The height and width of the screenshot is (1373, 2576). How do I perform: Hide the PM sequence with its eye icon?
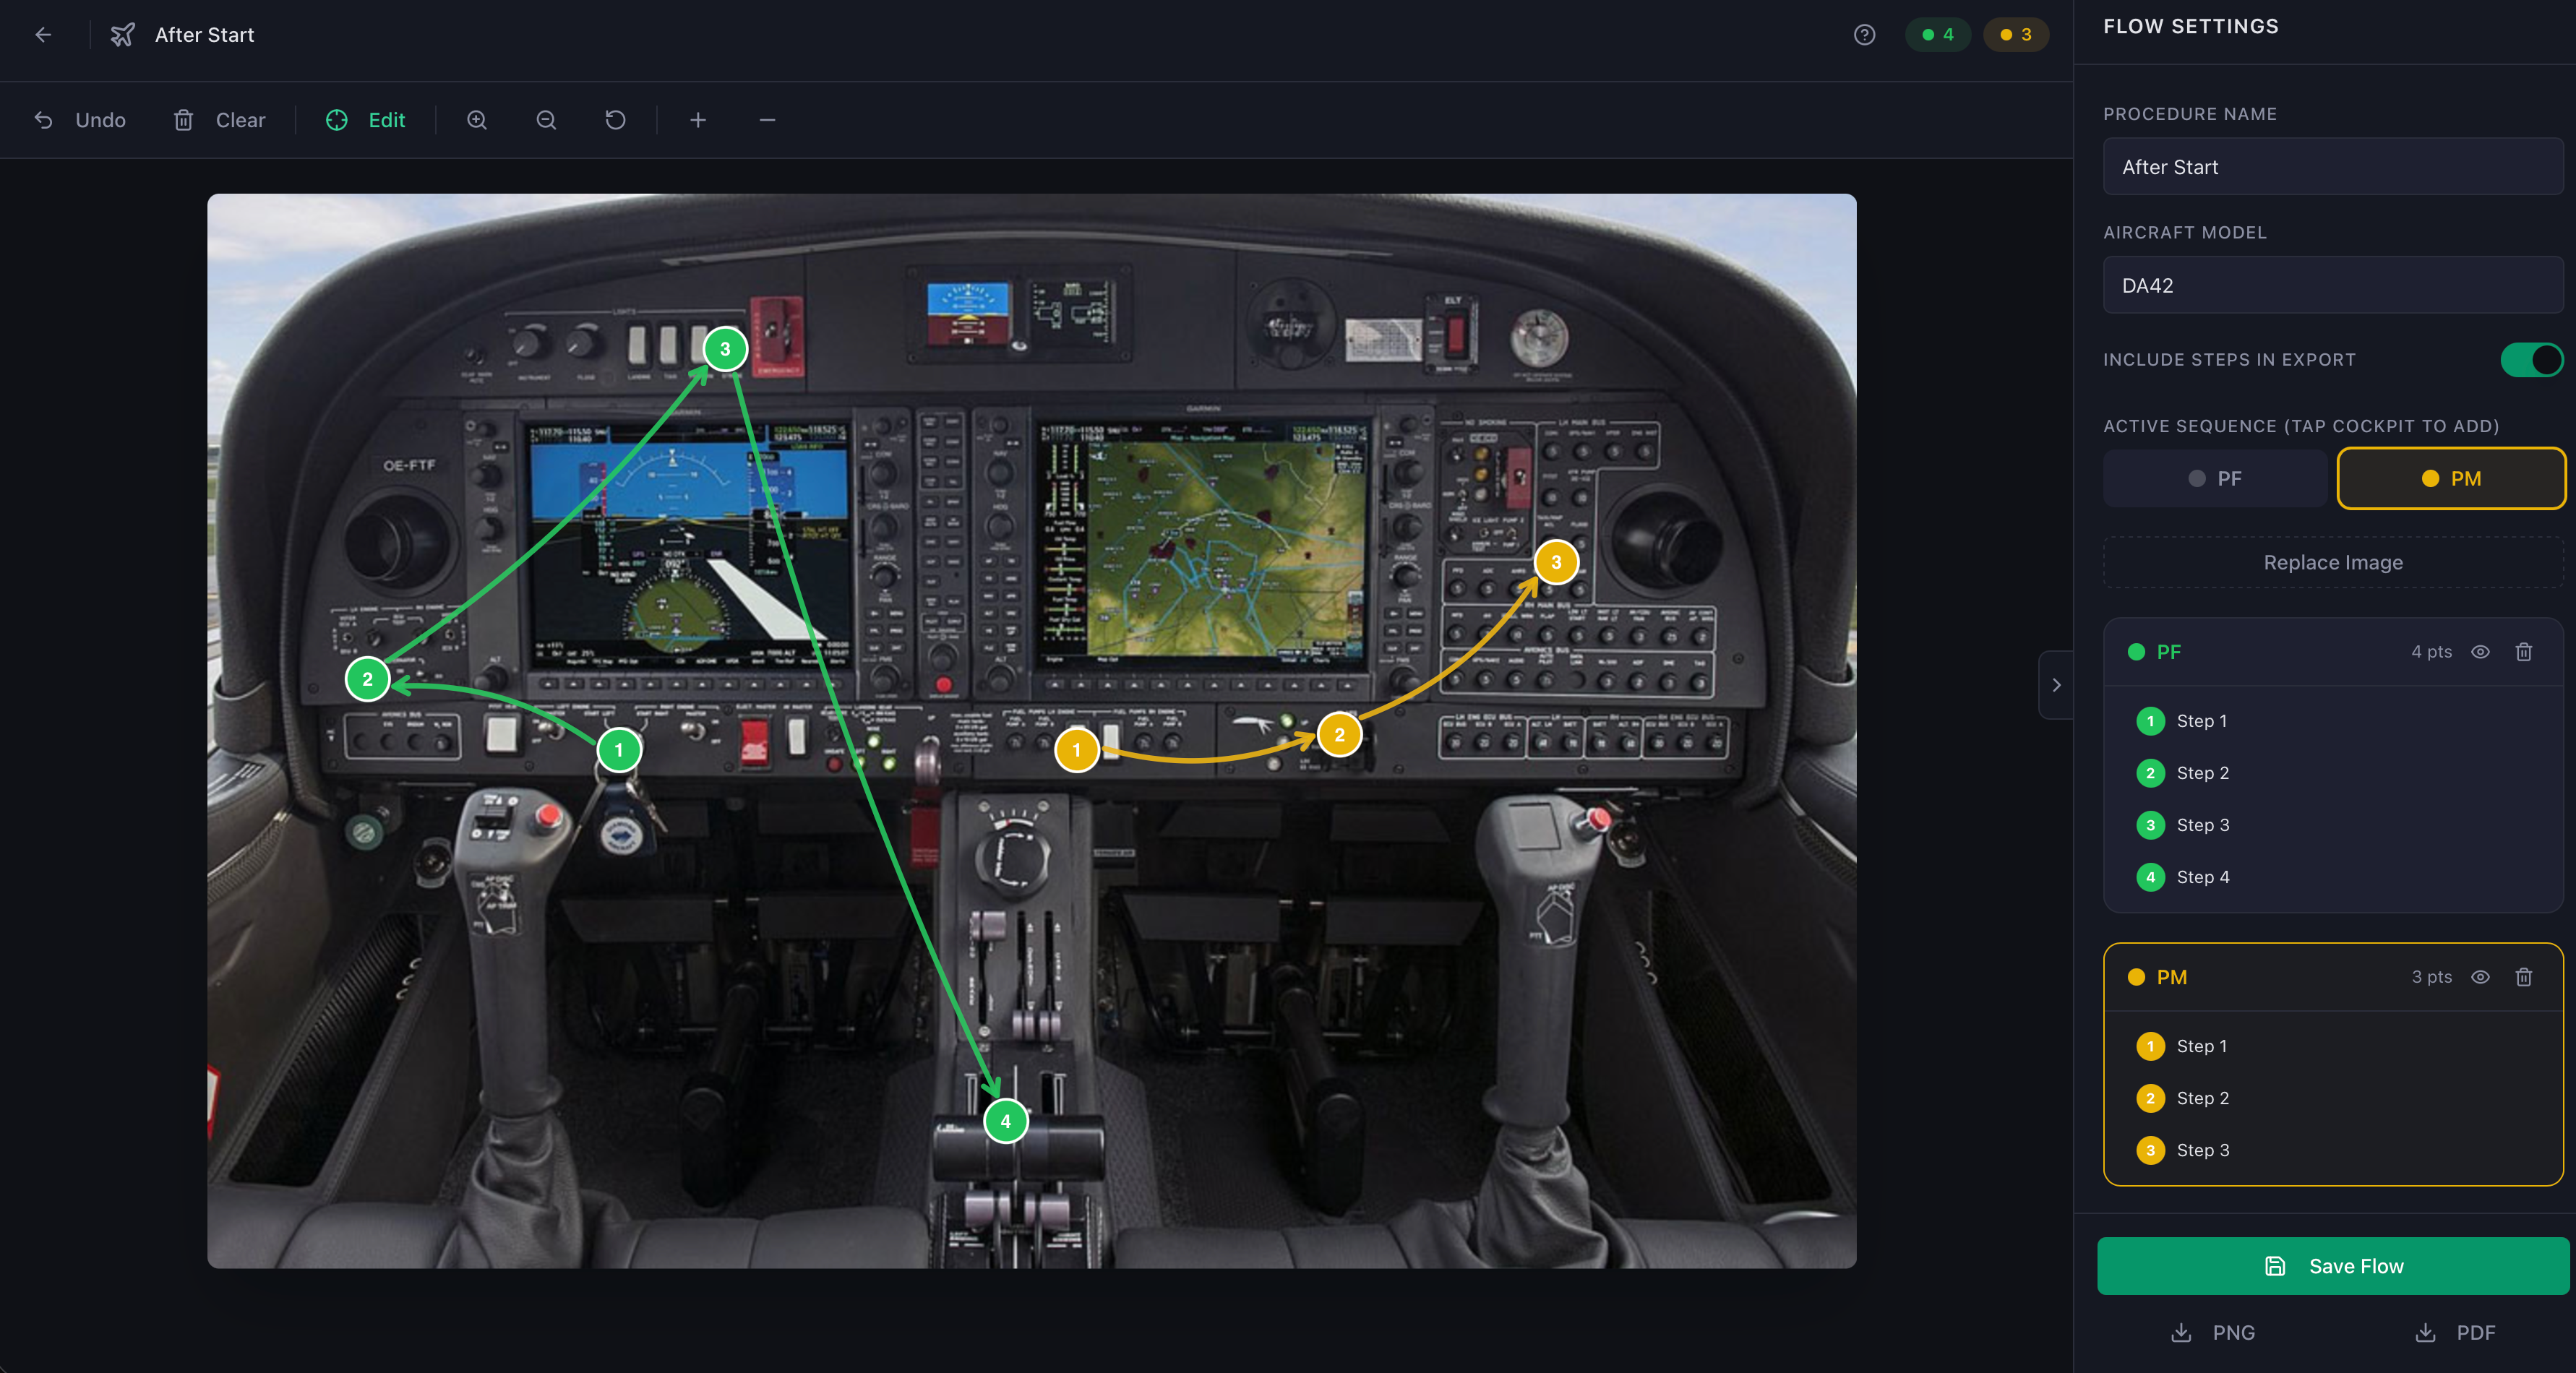(x=2481, y=978)
